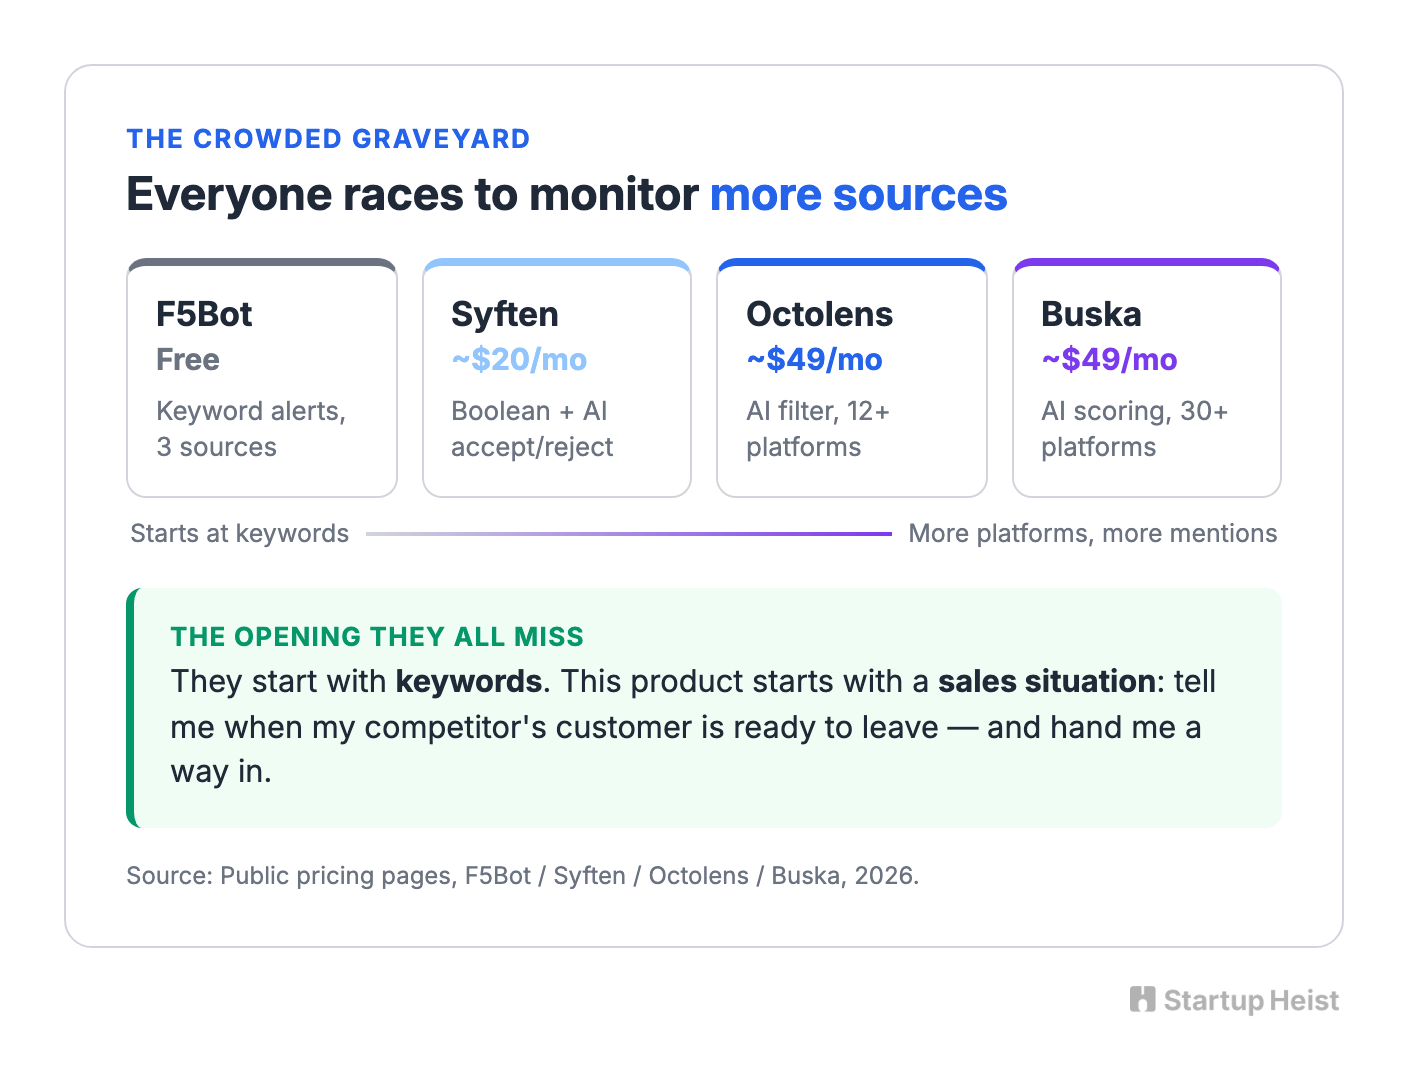The image size is (1408, 1084).
Task: Click the Startup Heist logo icon
Action: tap(1142, 999)
